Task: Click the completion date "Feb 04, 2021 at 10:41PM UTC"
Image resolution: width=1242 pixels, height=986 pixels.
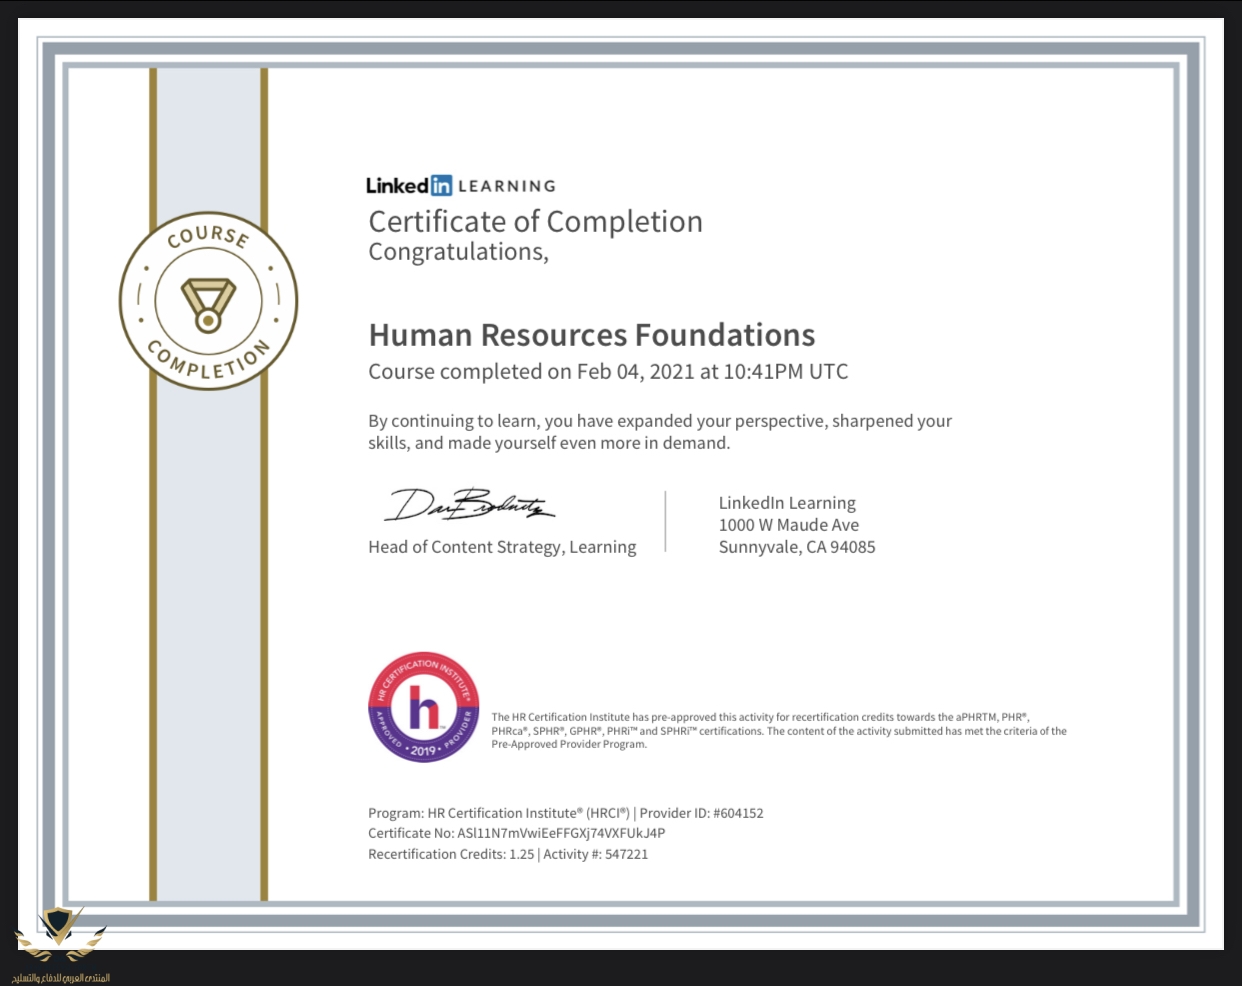Action: [712, 372]
